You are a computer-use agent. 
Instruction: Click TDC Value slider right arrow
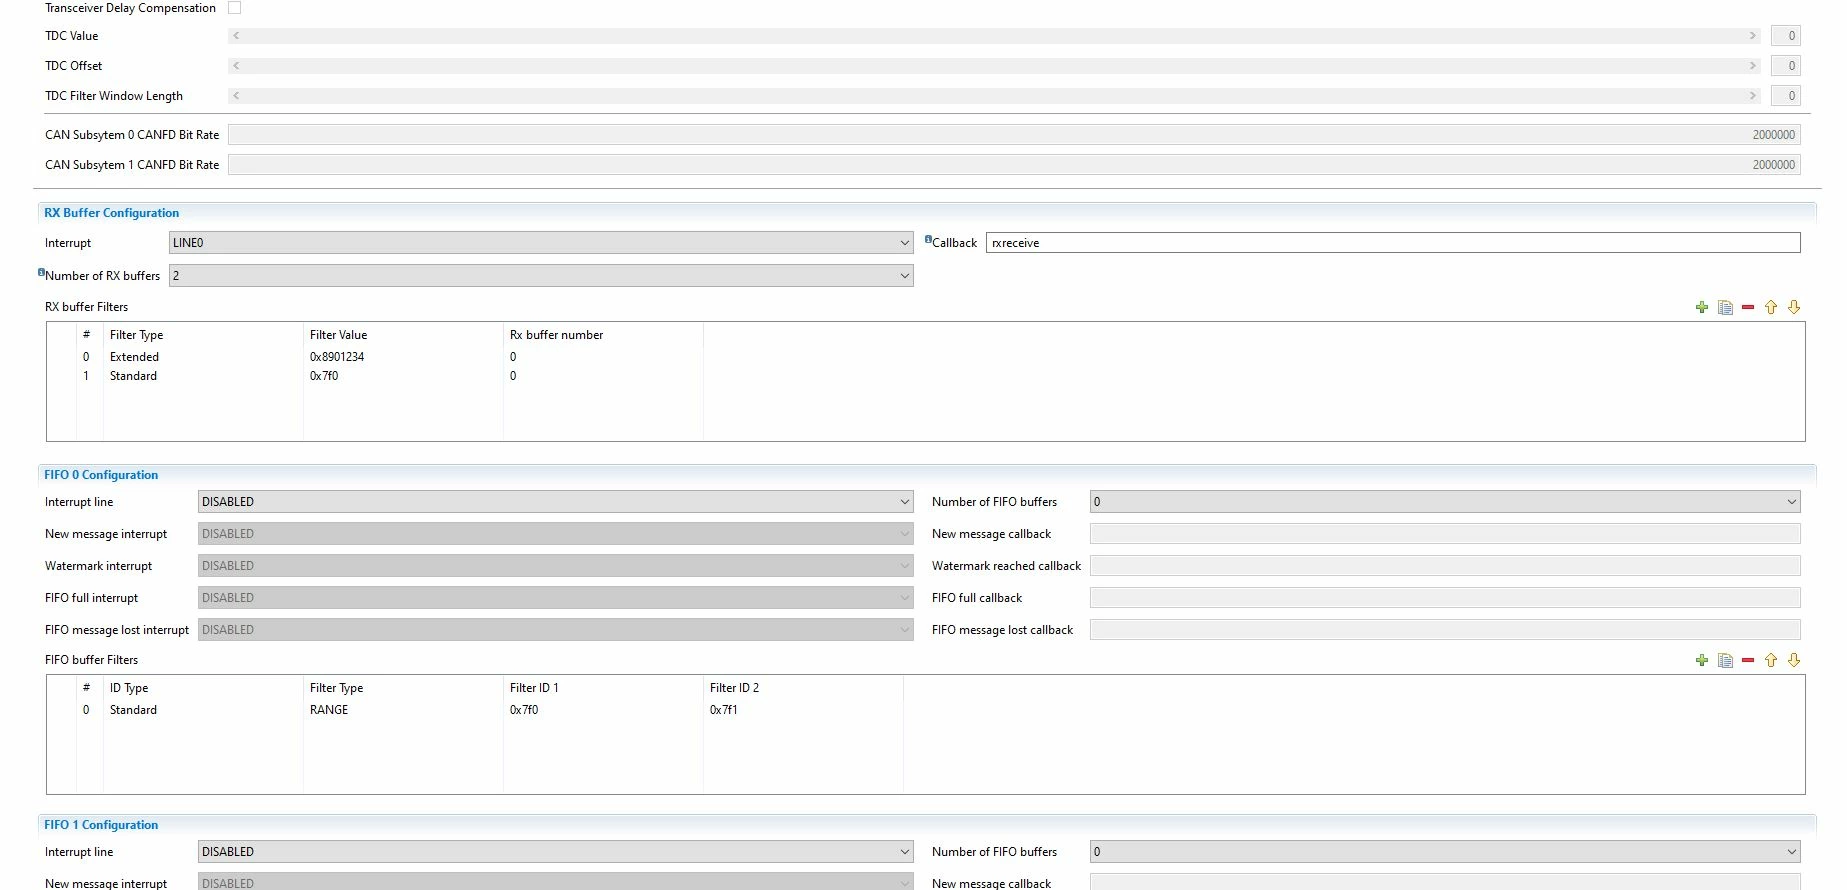point(1752,36)
